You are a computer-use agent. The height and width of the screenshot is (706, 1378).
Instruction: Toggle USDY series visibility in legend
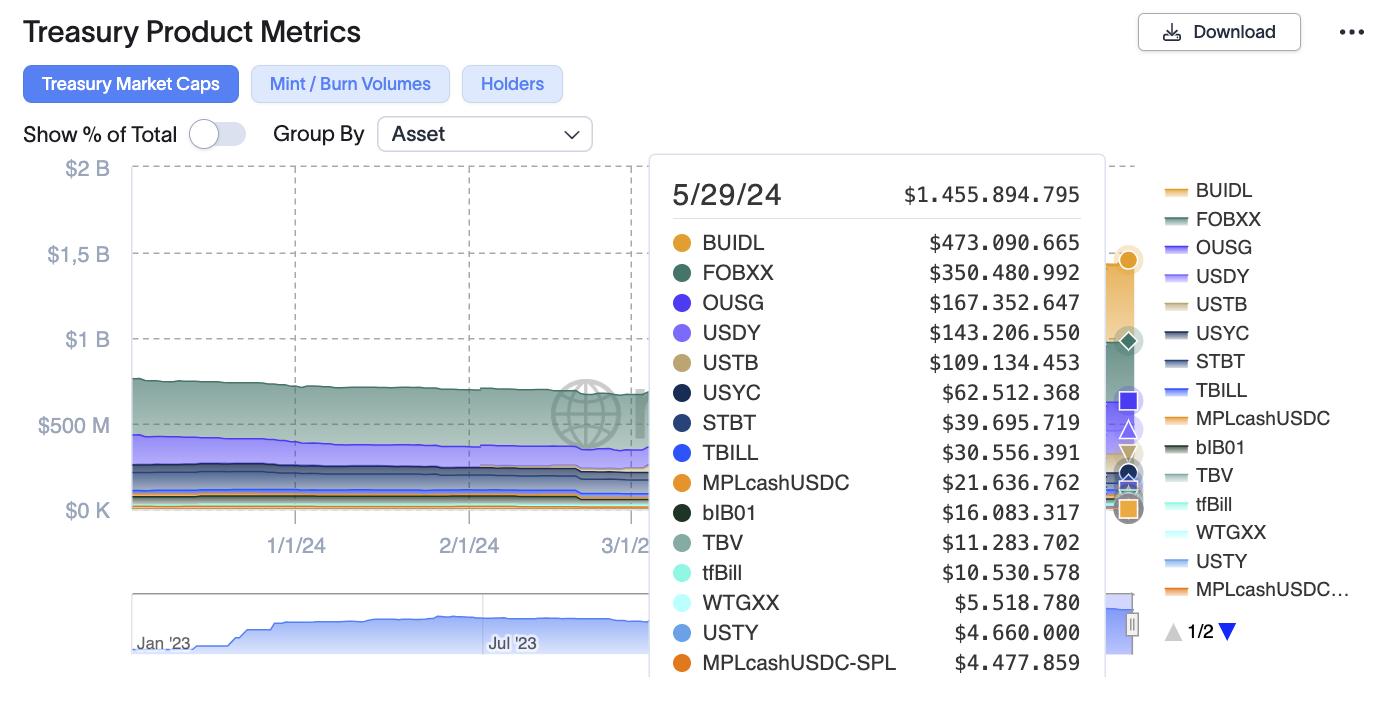click(1209, 276)
